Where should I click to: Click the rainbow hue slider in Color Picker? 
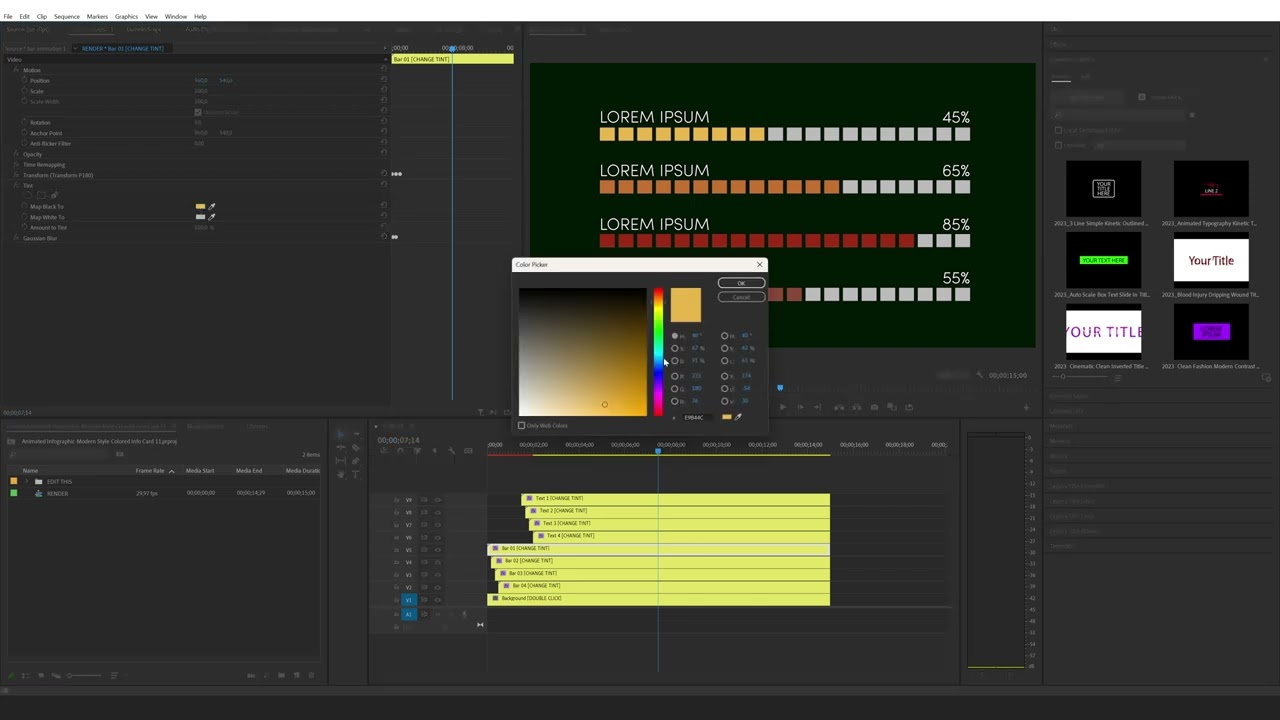click(658, 352)
